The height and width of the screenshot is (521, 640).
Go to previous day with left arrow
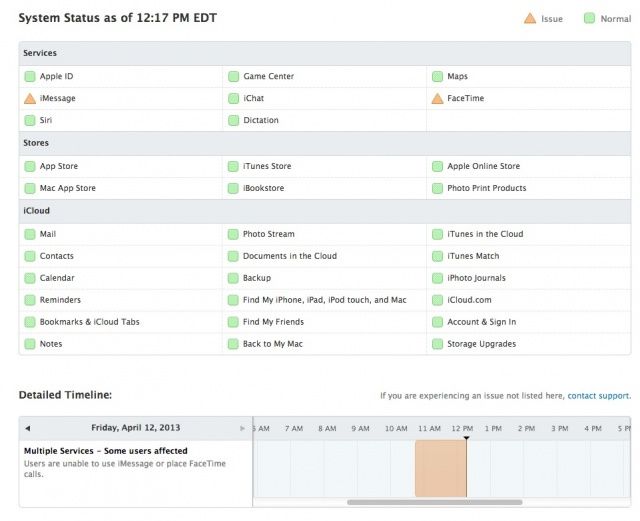click(x=27, y=428)
